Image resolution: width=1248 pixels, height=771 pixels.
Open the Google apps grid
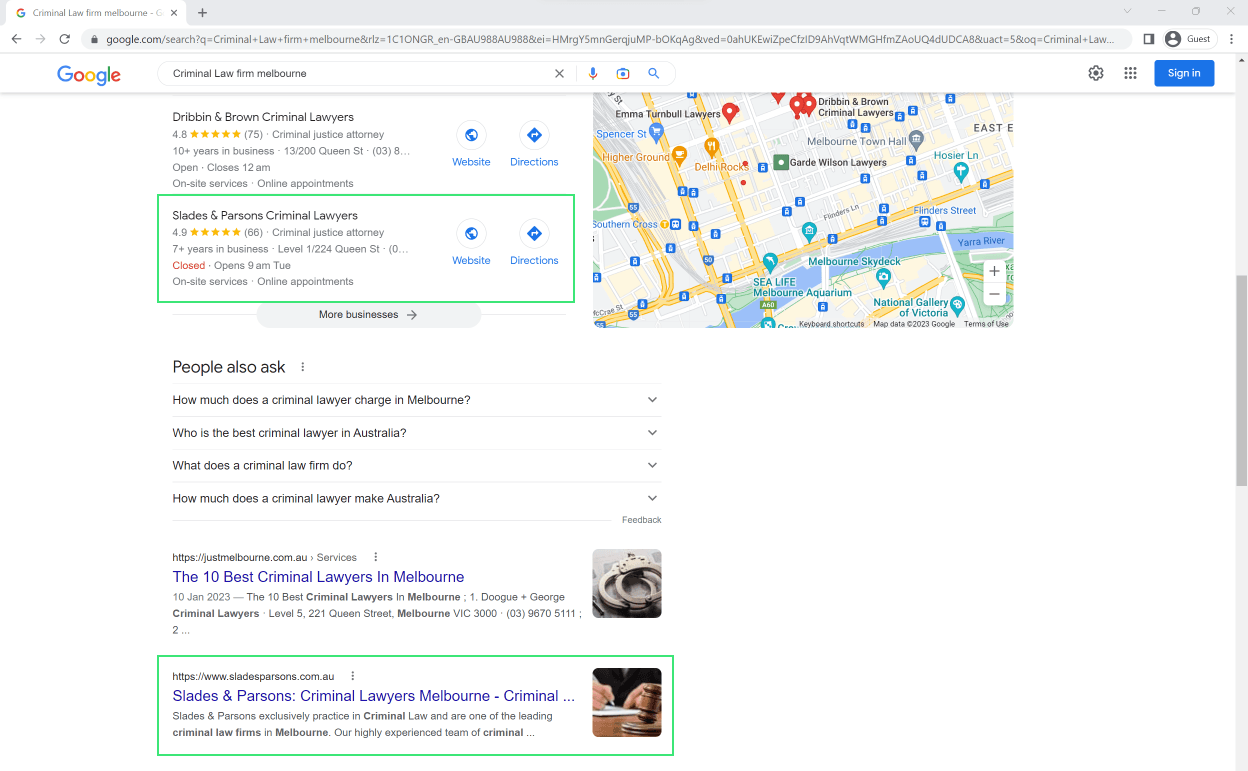1130,73
